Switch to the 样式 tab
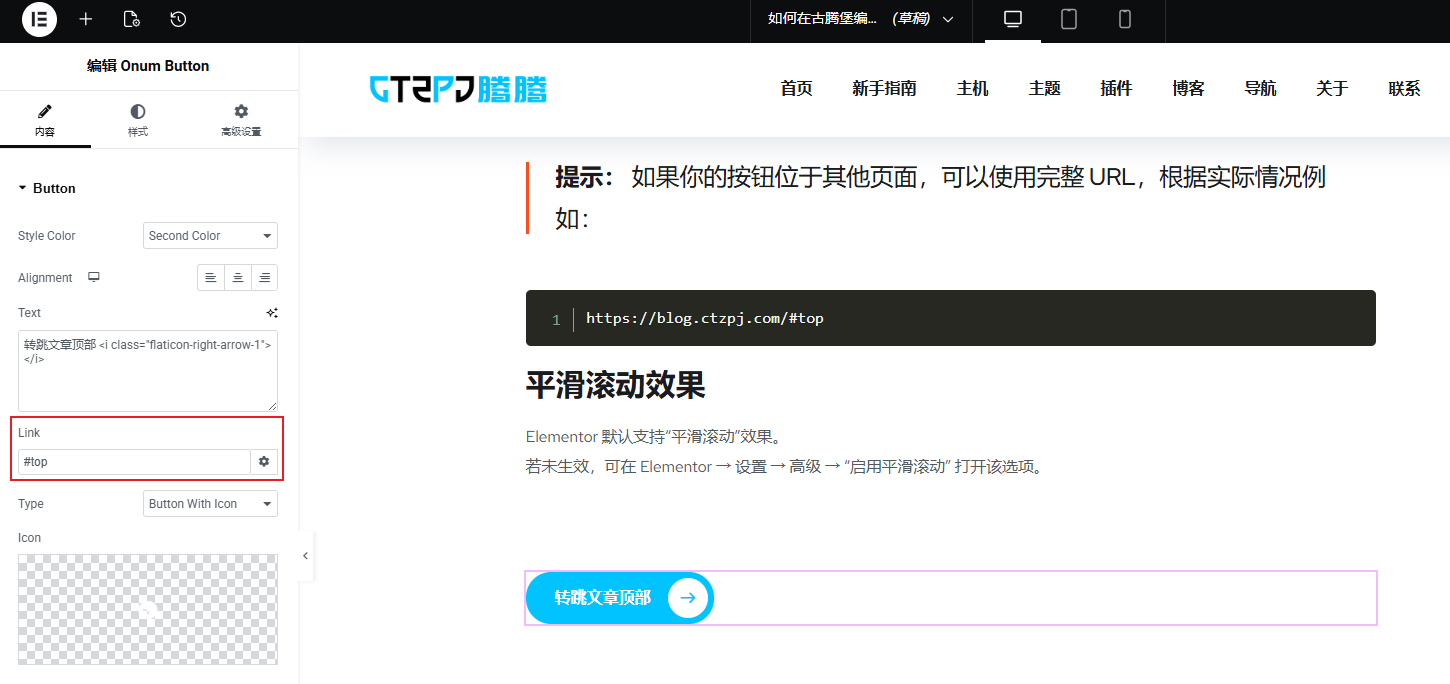This screenshot has height=684, width=1450. (x=138, y=120)
